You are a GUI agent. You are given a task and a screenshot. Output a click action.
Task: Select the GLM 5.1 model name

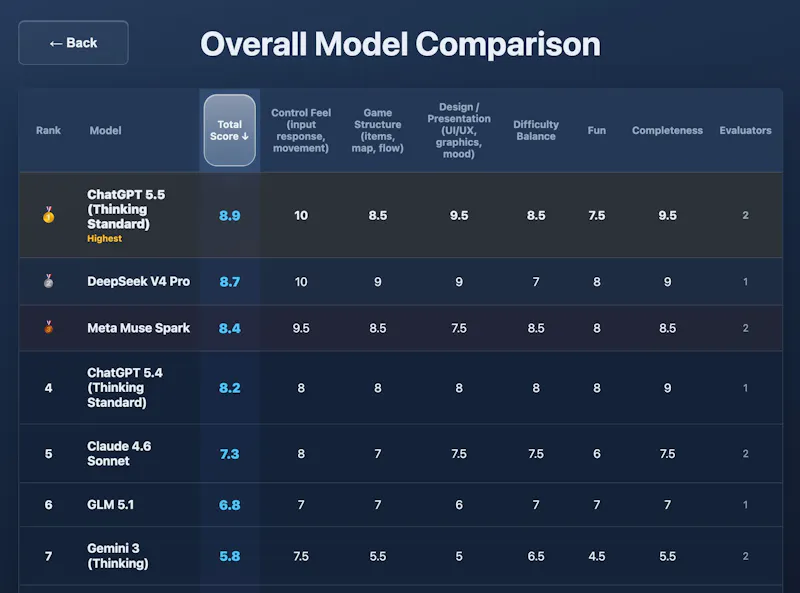[110, 505]
